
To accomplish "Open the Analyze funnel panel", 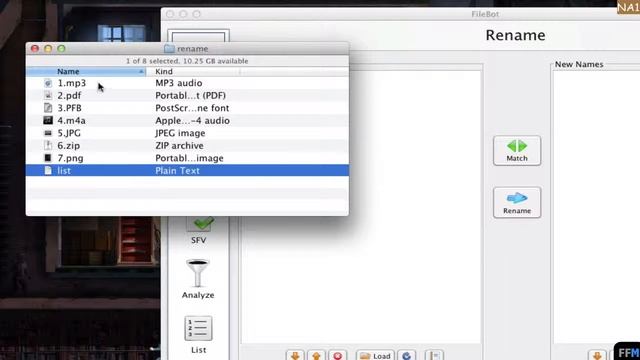I will coord(198,279).
